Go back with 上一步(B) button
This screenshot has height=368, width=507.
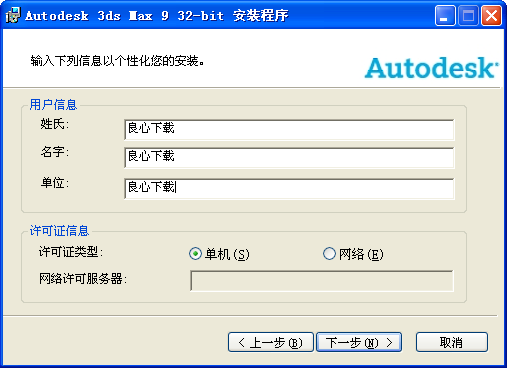(271, 342)
